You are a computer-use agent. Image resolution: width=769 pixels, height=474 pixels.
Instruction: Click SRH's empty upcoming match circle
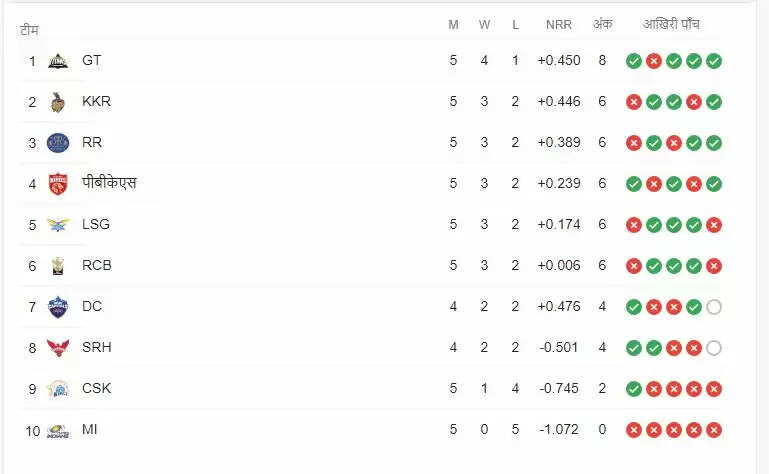[x=713, y=348]
